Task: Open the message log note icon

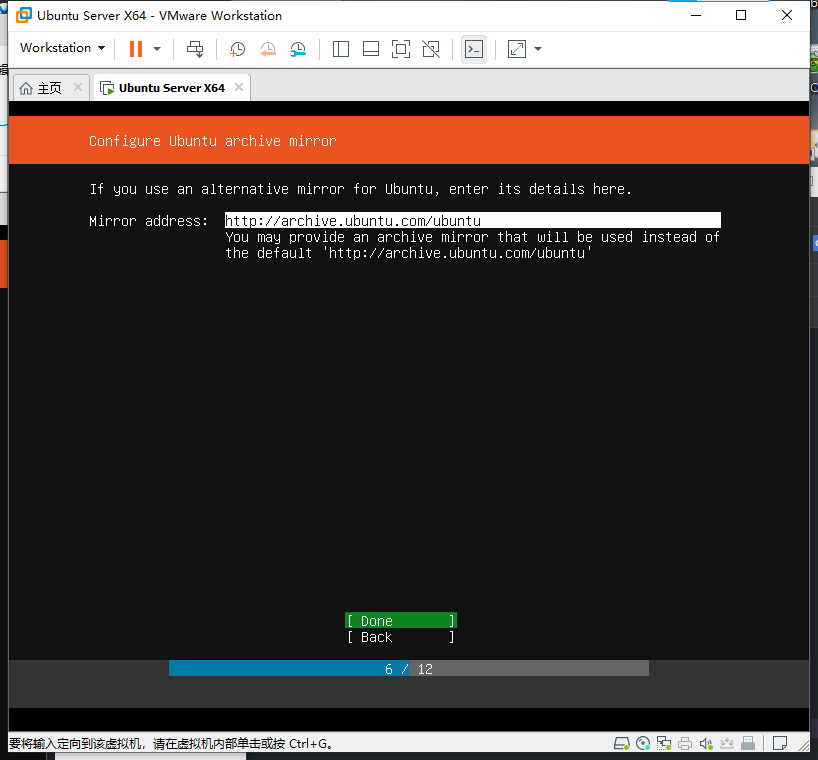Action: click(x=779, y=743)
